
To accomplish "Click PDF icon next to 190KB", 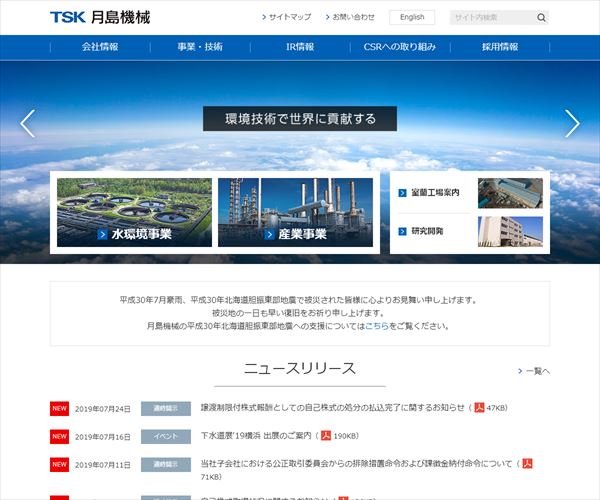I will click(326, 435).
